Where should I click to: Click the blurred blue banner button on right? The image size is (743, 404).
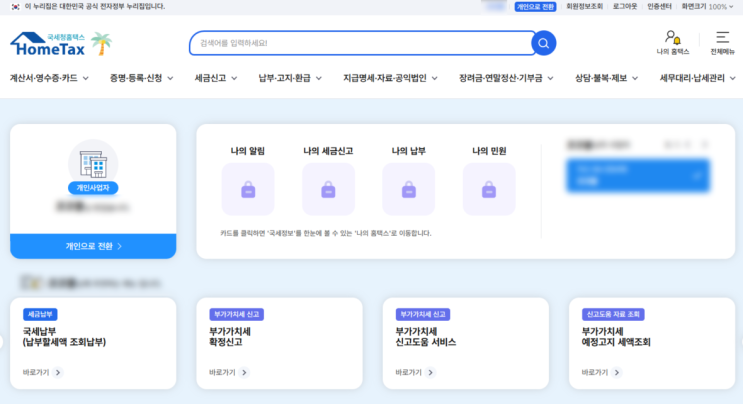click(638, 176)
